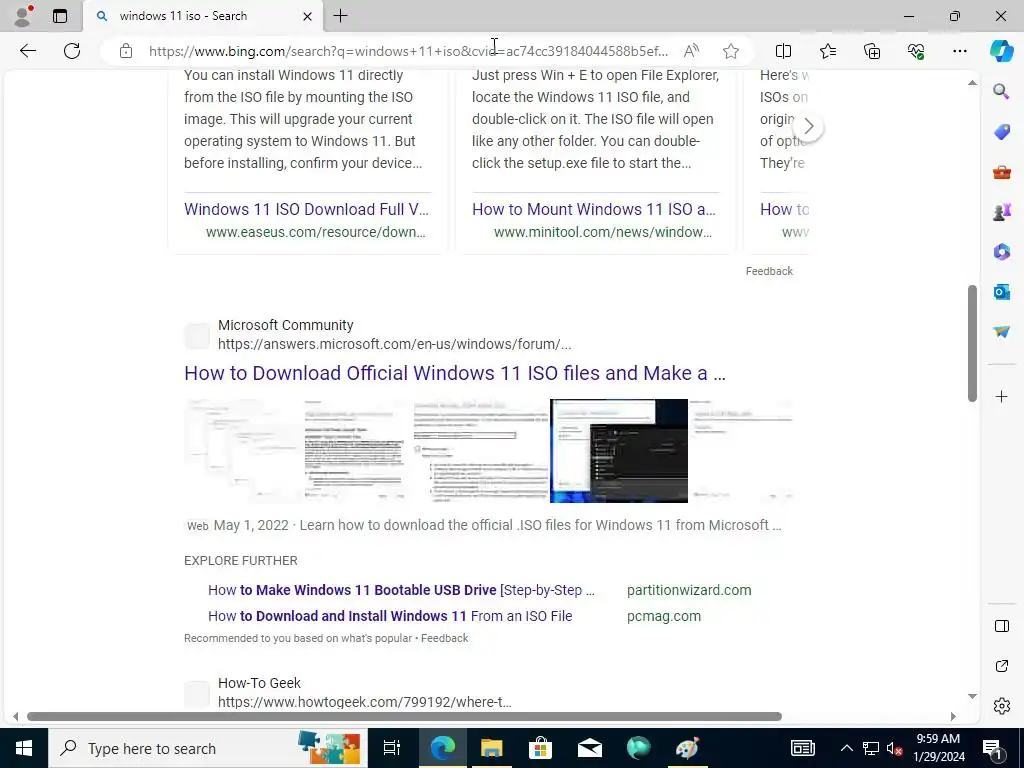Screen dimensions: 1024x768
Task: Open sidebar Games chess icon
Action: tap(1001, 212)
